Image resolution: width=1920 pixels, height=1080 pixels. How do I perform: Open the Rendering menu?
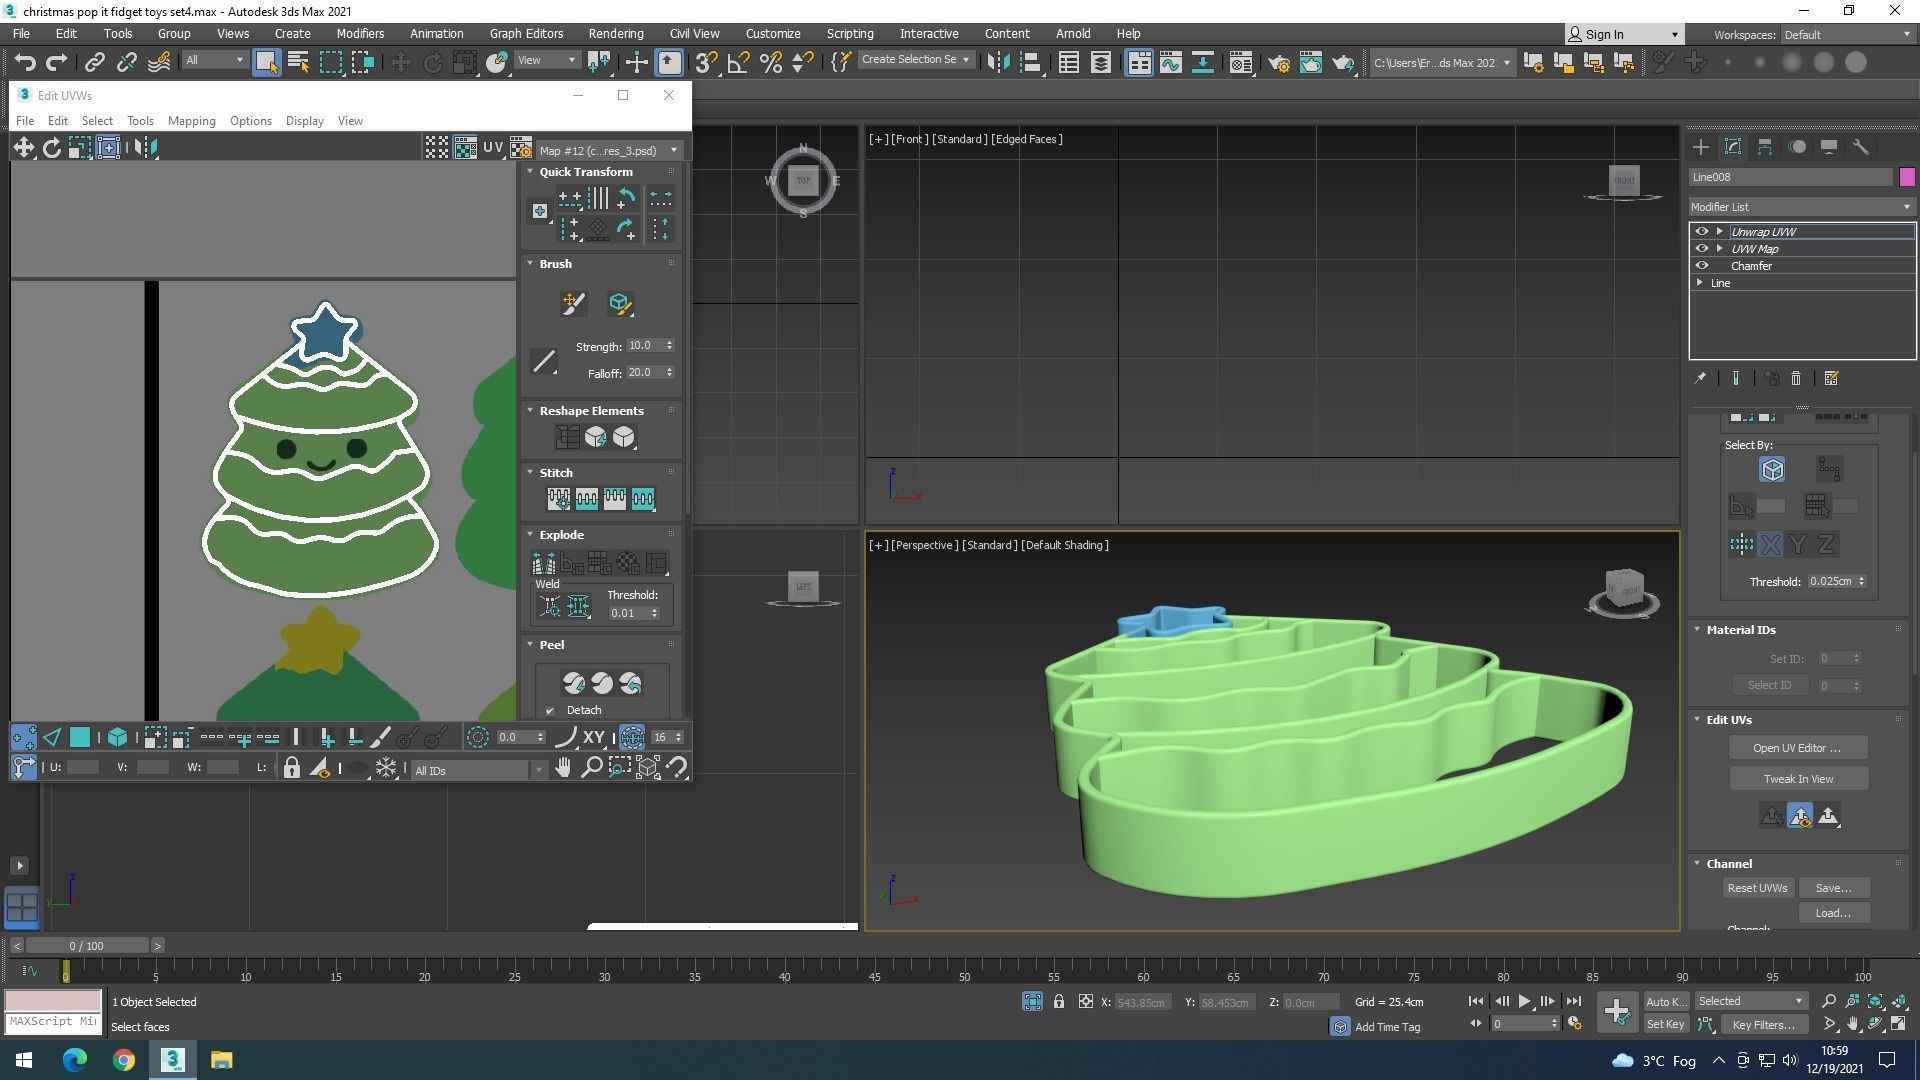[615, 34]
